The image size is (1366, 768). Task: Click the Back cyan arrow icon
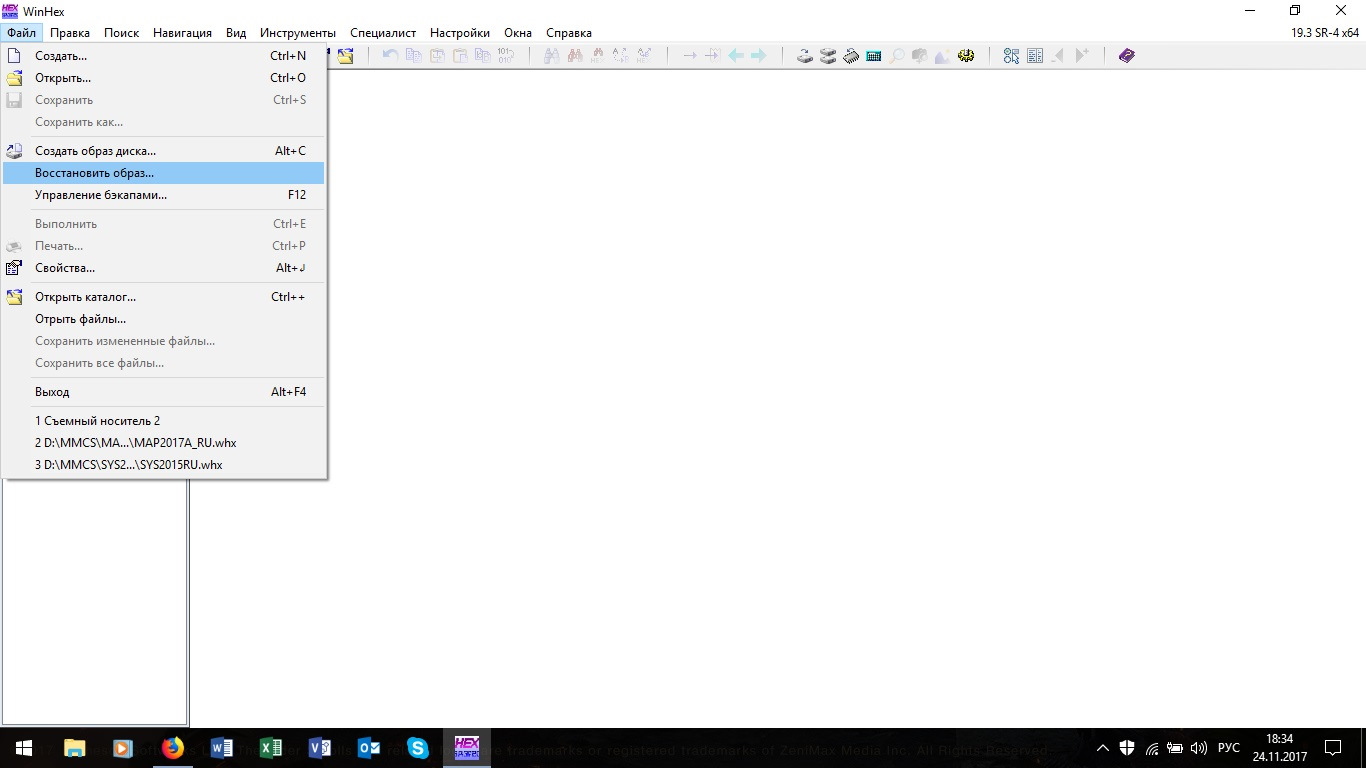[736, 56]
